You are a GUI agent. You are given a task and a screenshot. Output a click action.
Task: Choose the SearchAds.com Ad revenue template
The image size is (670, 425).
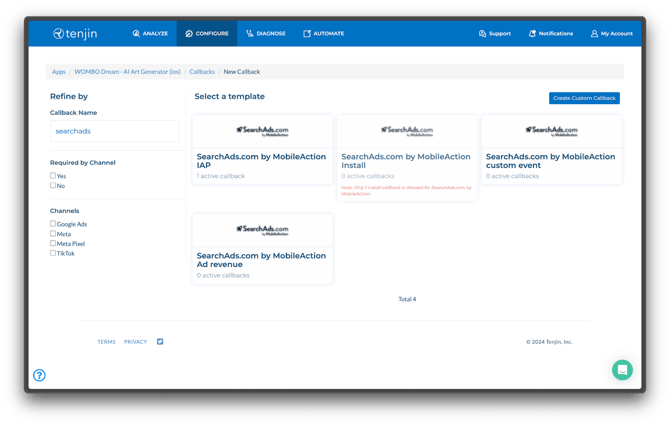pyautogui.click(x=262, y=259)
